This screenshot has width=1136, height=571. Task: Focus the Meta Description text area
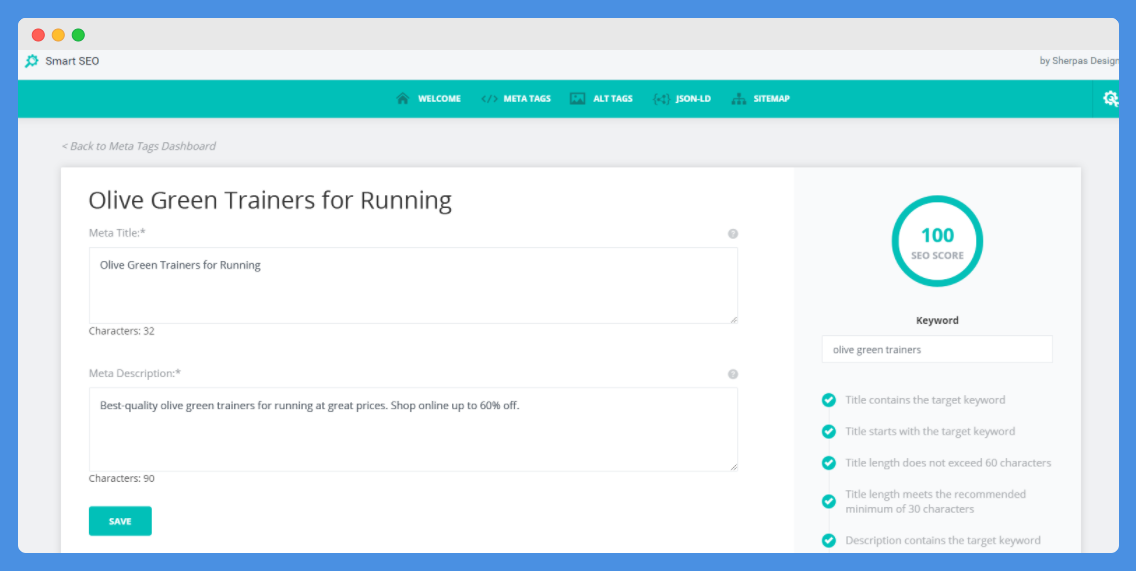pos(413,429)
